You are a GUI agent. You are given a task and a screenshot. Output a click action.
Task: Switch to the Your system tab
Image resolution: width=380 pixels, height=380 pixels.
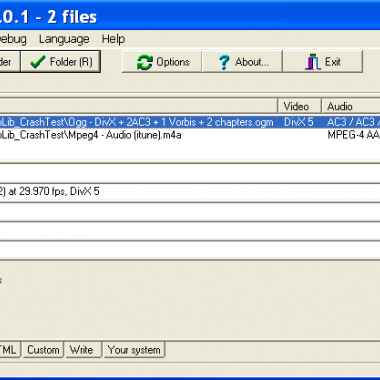[x=134, y=350]
